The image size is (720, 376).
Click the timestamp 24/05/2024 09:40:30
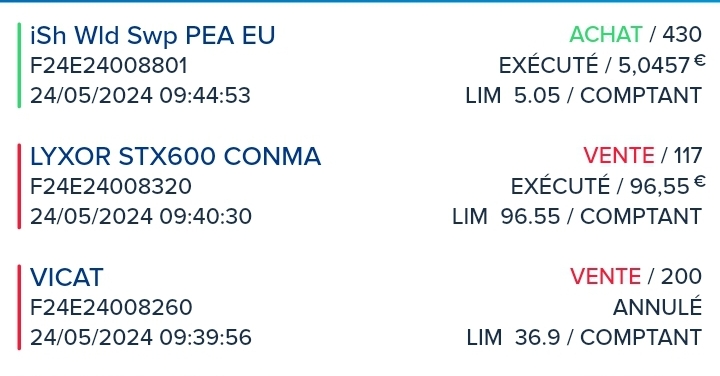coord(141,216)
